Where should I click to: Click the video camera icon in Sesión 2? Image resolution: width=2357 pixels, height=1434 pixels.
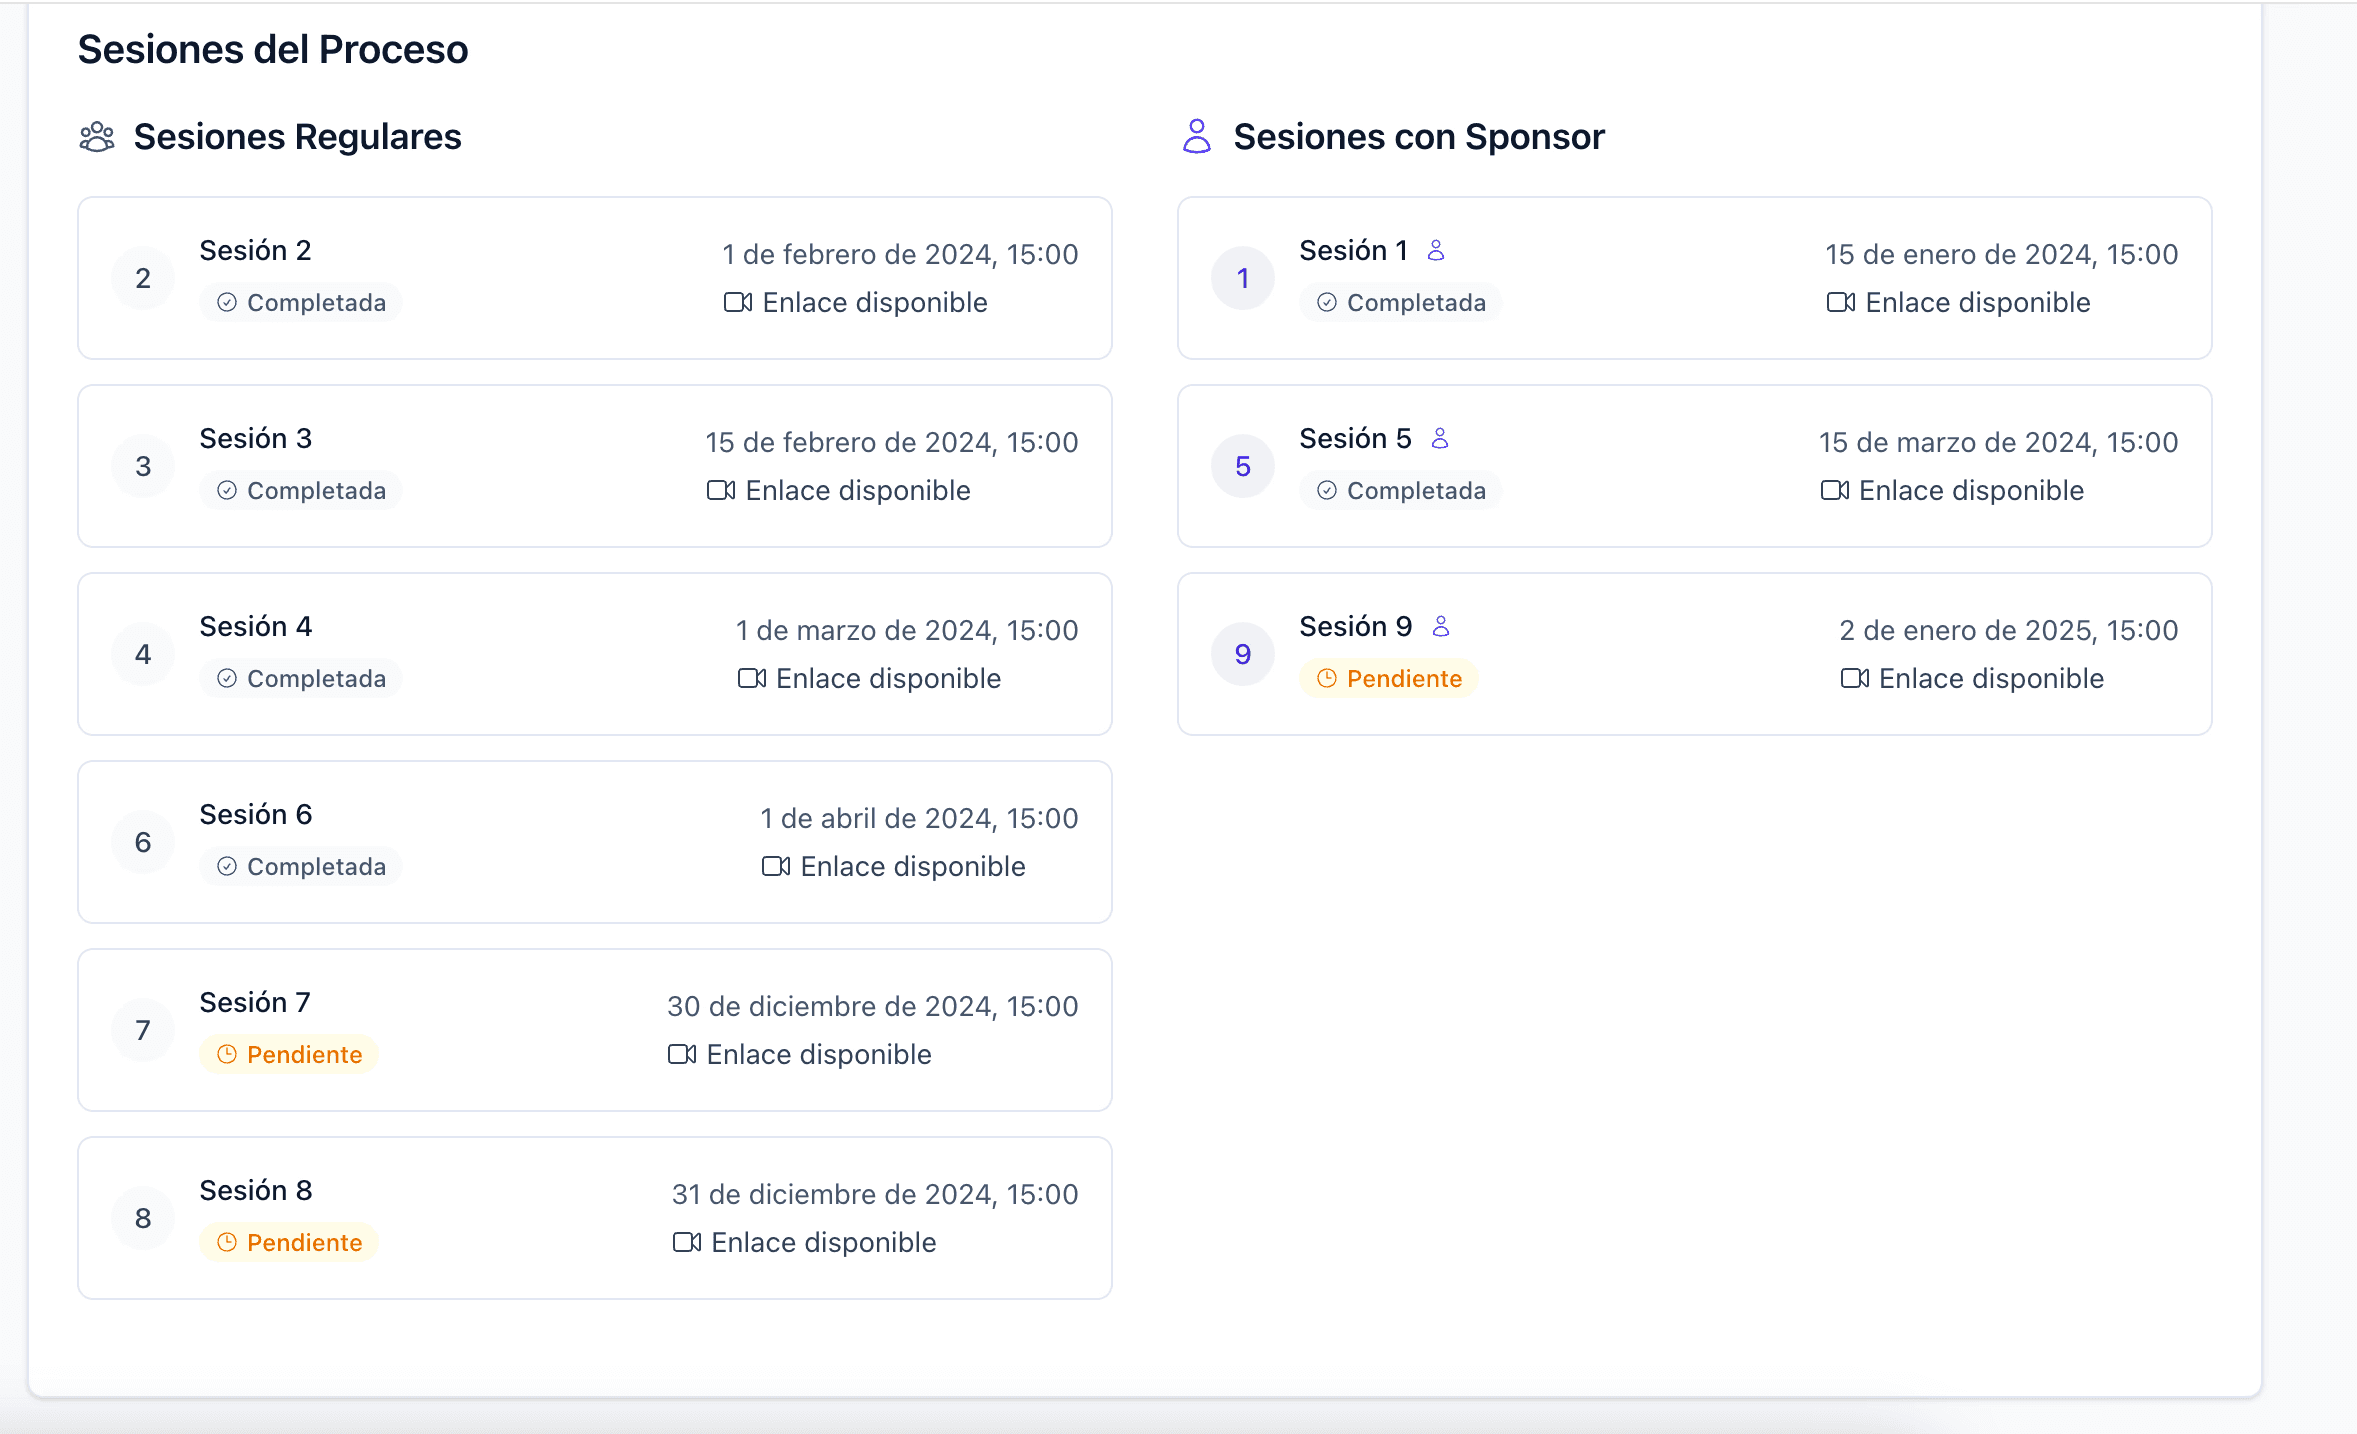click(738, 303)
